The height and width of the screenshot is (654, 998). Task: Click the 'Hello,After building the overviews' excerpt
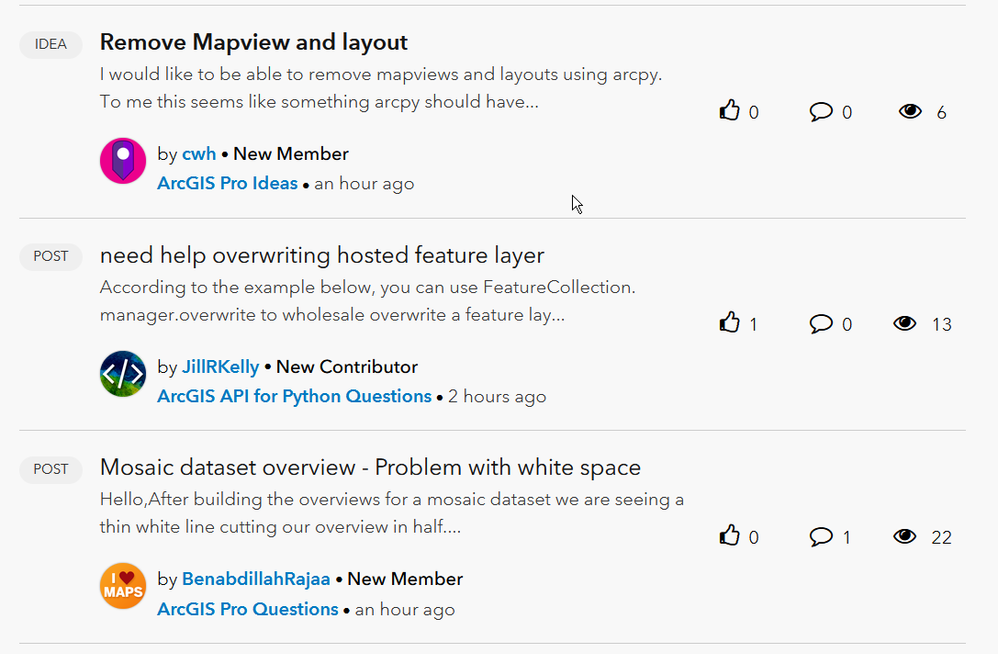(x=391, y=513)
